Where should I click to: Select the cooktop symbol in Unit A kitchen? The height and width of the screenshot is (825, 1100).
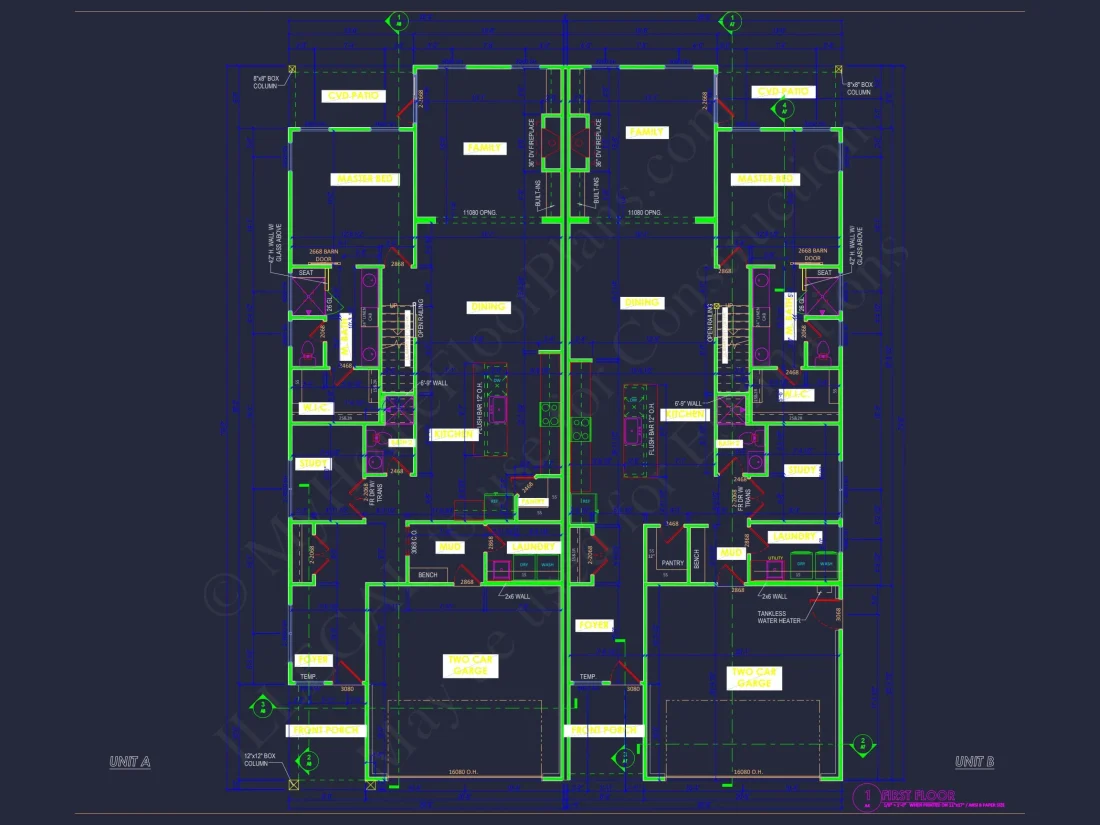tap(550, 414)
